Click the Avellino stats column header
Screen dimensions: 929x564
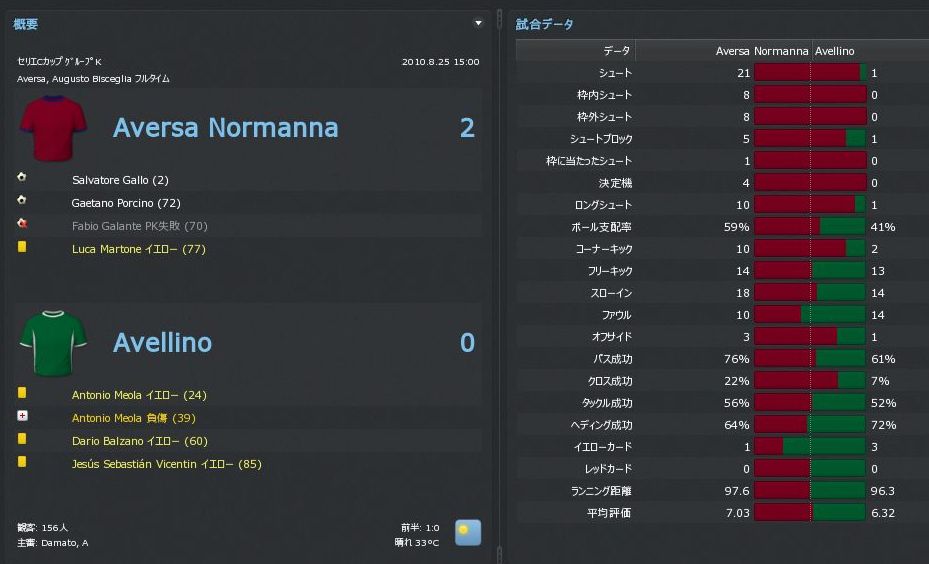coord(835,51)
